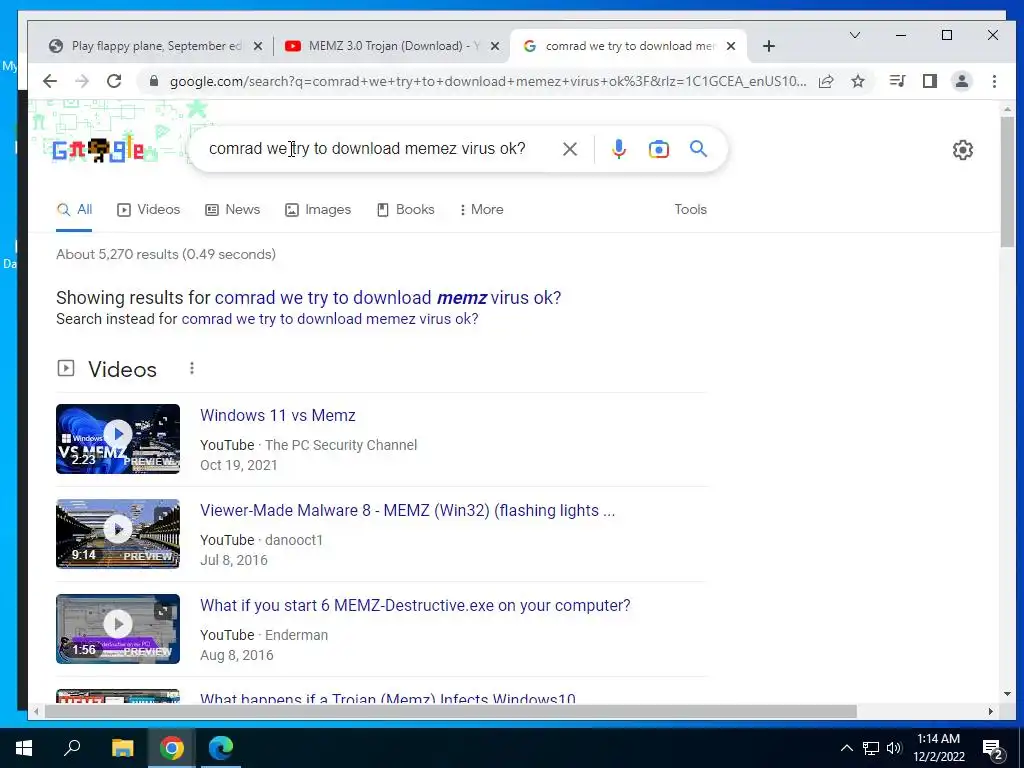Viewport: 1024px width, 768px height.
Task: Switch to News search results
Action: pos(232,210)
